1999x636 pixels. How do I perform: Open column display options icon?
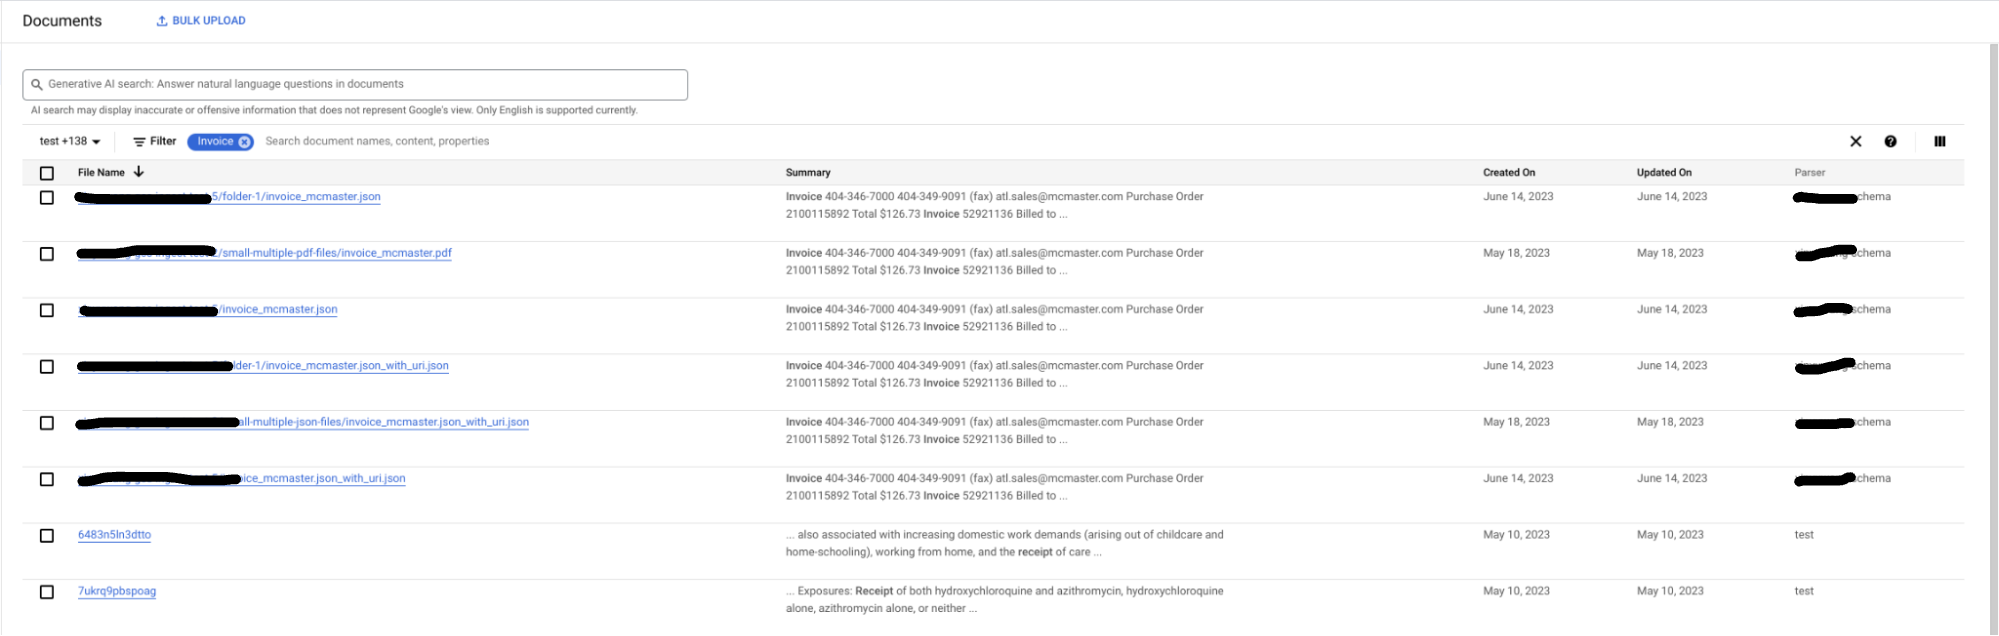1940,142
